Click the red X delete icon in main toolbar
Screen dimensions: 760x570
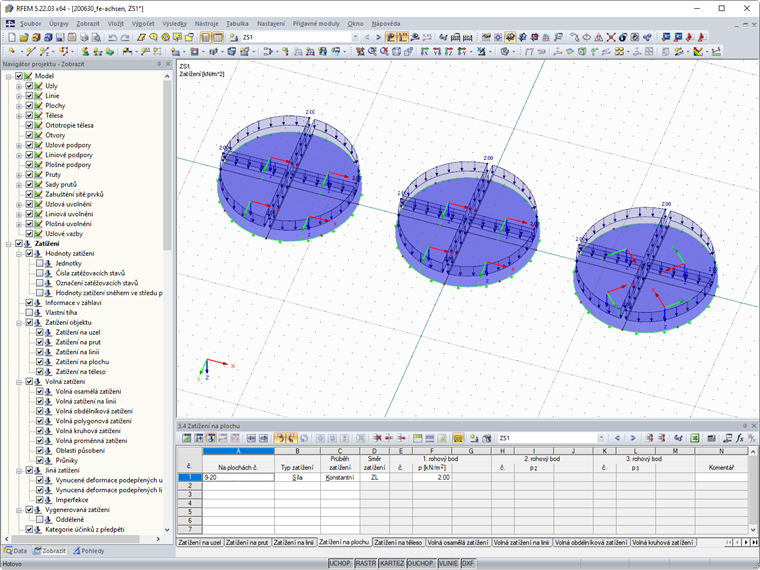(611, 37)
